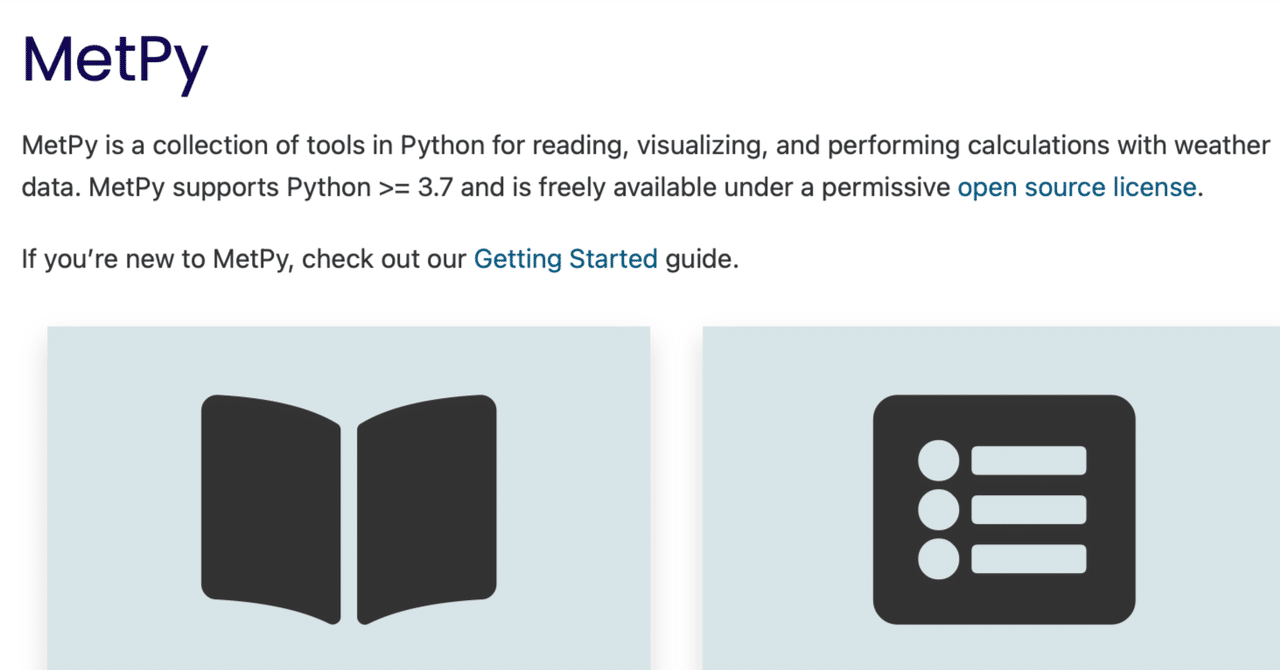
Task: Click the word 'weather' in intro paragraph
Action: (1220, 146)
